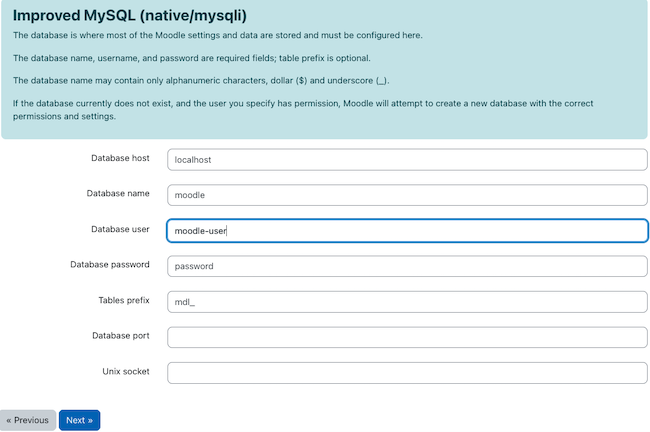Go back with the « Previous button
The width and height of the screenshot is (650, 432).
(28, 420)
